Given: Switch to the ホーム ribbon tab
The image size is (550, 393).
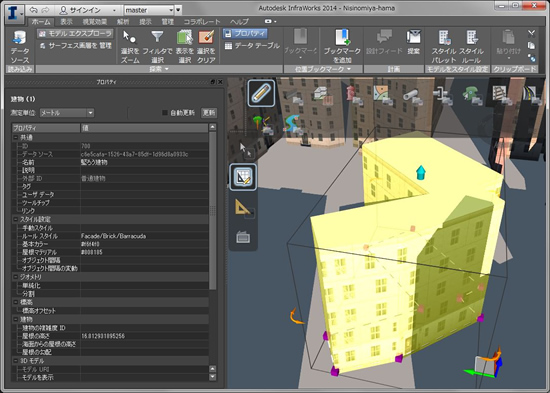Looking at the screenshot, I should pos(41,22).
